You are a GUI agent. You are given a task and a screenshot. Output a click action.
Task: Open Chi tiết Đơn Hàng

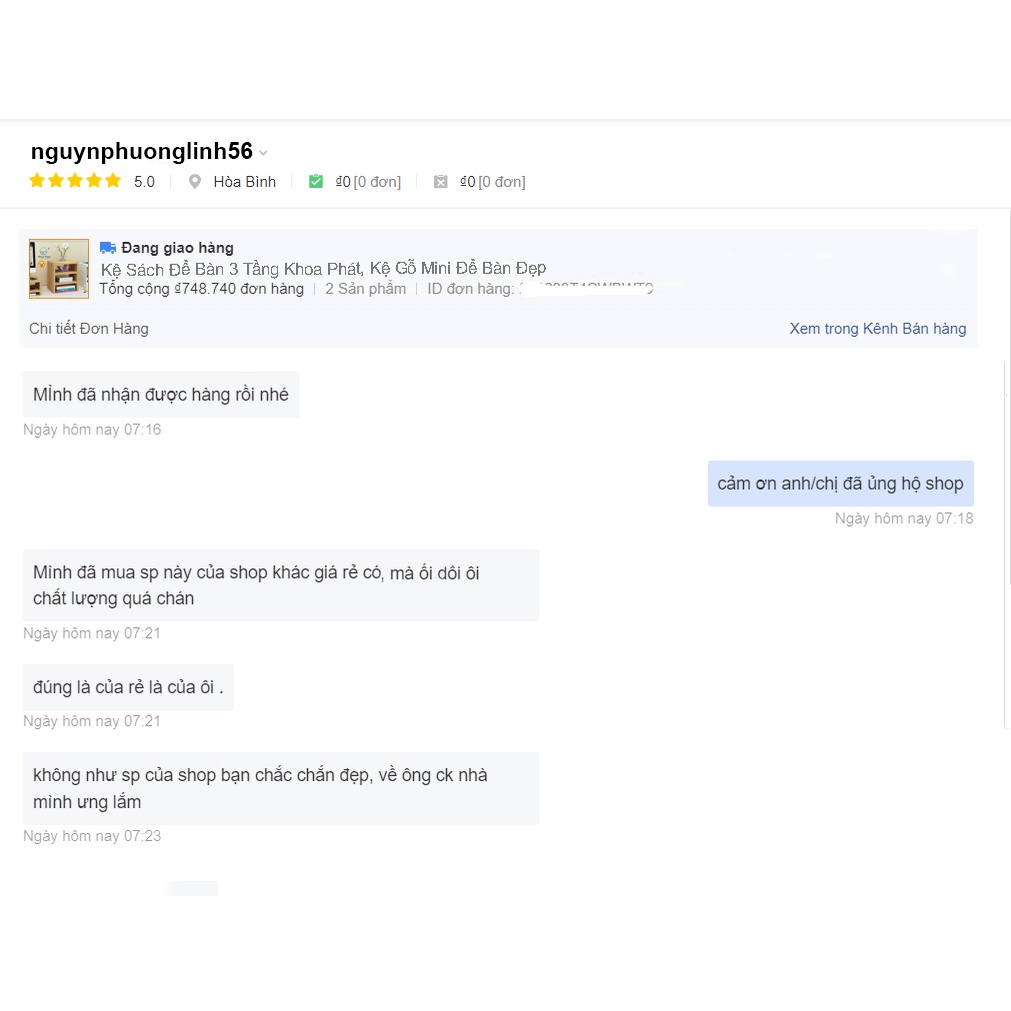(x=89, y=329)
